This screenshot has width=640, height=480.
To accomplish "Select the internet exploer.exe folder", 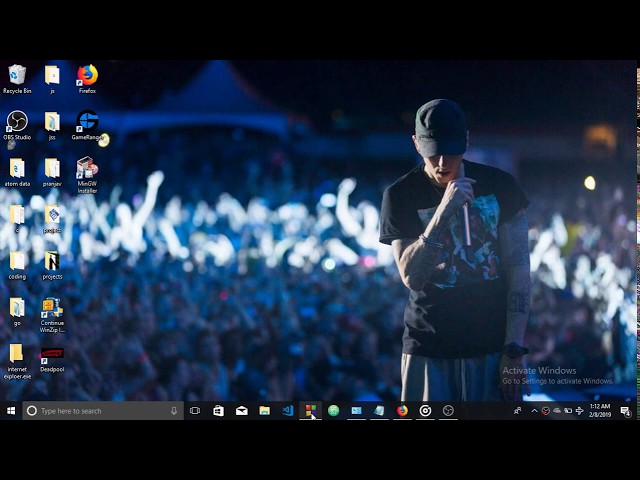I will point(17,361).
